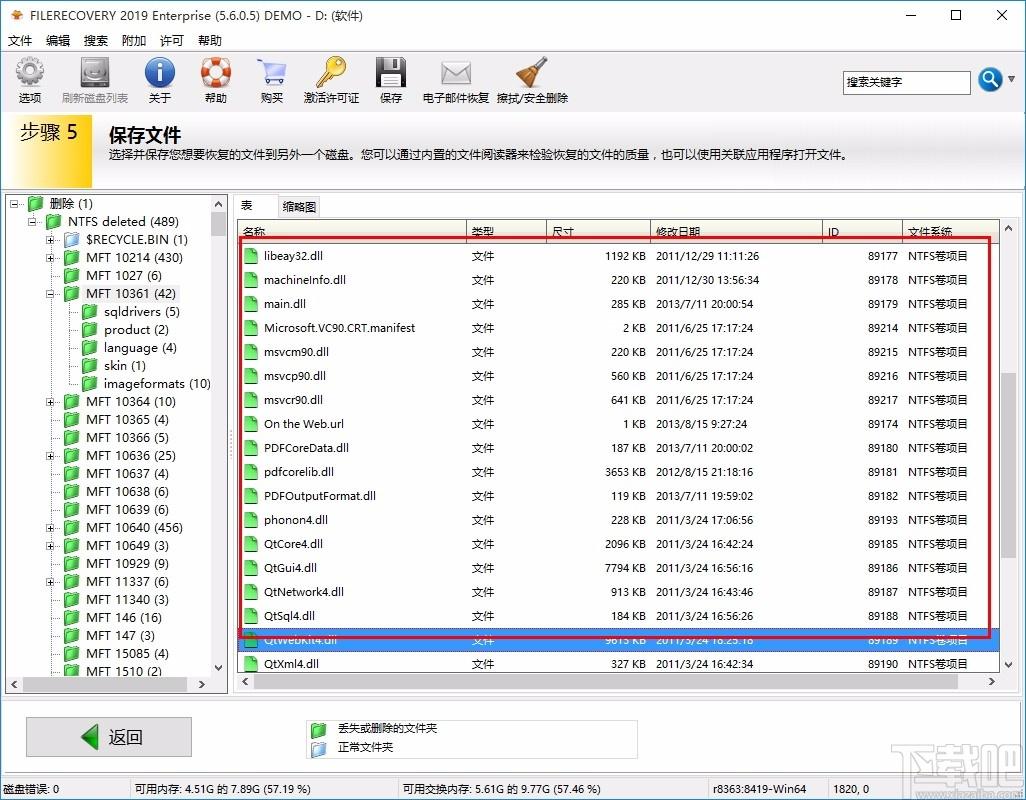Click folder icon of MFT 11340 (3)

pyautogui.click(x=72, y=600)
